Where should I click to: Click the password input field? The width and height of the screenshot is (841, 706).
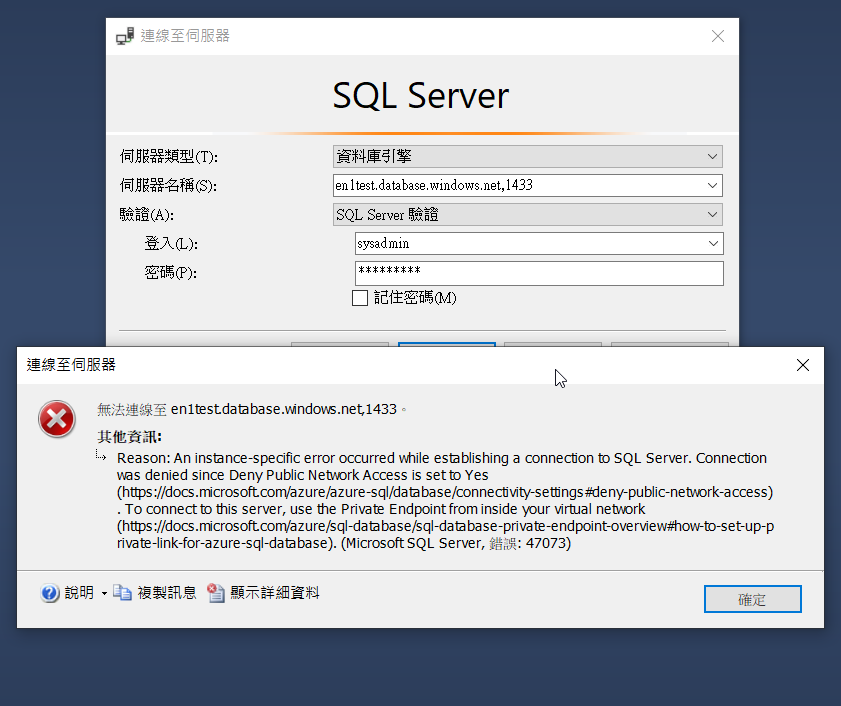pos(539,273)
